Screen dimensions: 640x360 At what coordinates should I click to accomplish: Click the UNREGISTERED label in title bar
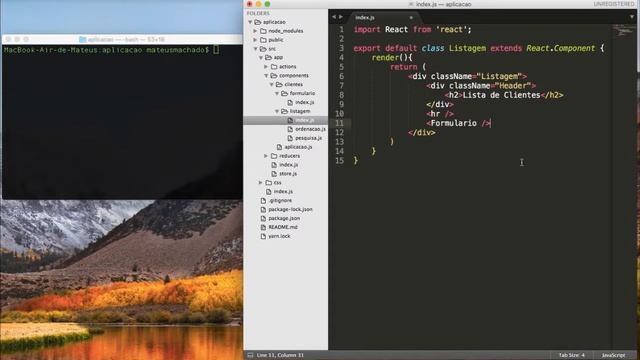click(x=614, y=4)
